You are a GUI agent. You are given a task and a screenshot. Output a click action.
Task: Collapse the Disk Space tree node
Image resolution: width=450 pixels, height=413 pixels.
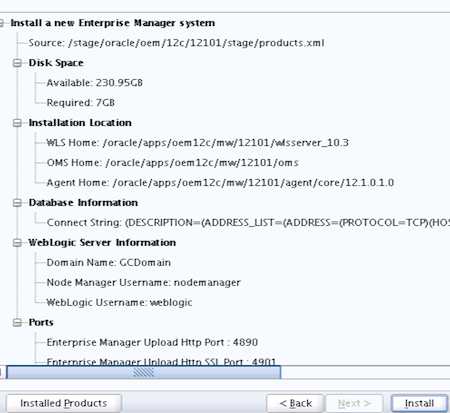[17, 63]
